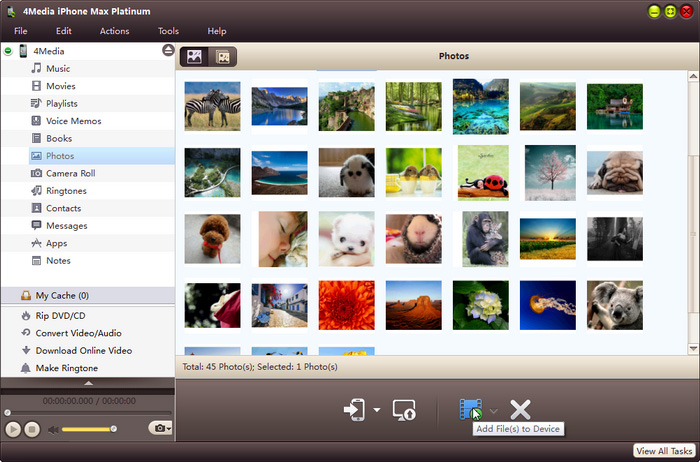Screen dimensions: 700x462
Task: Click the camera snapshot icon
Action: click(x=158, y=428)
